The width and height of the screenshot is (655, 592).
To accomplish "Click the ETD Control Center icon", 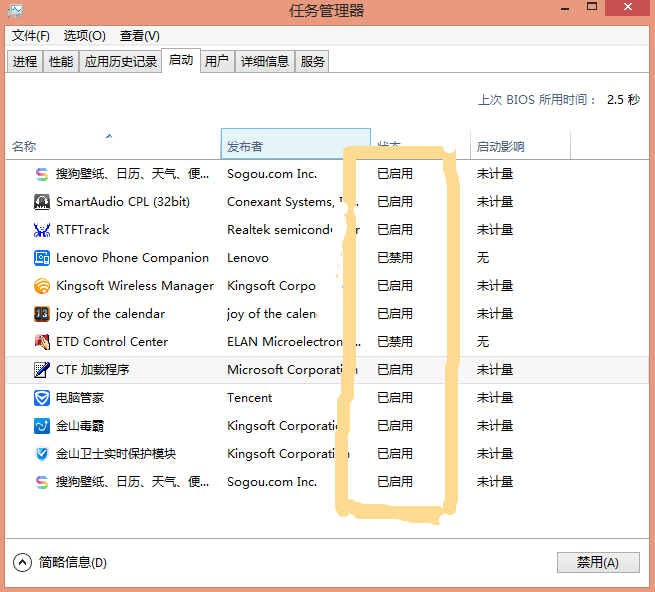I will (x=42, y=342).
